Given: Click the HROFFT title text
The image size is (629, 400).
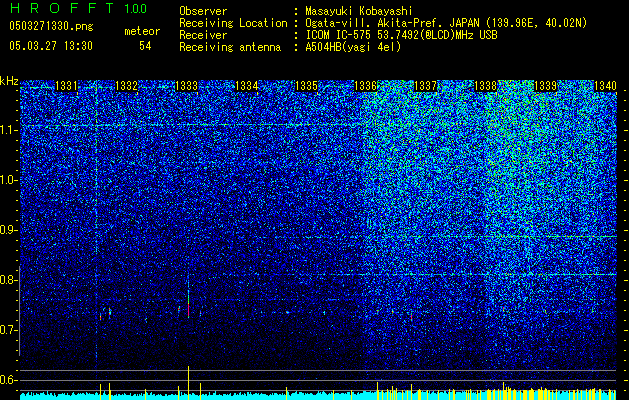Looking at the screenshot, I should [x=62, y=8].
